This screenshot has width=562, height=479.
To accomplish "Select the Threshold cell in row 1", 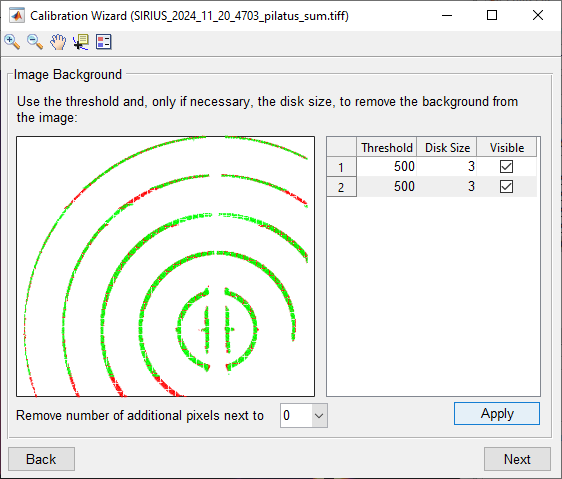I will [386, 166].
